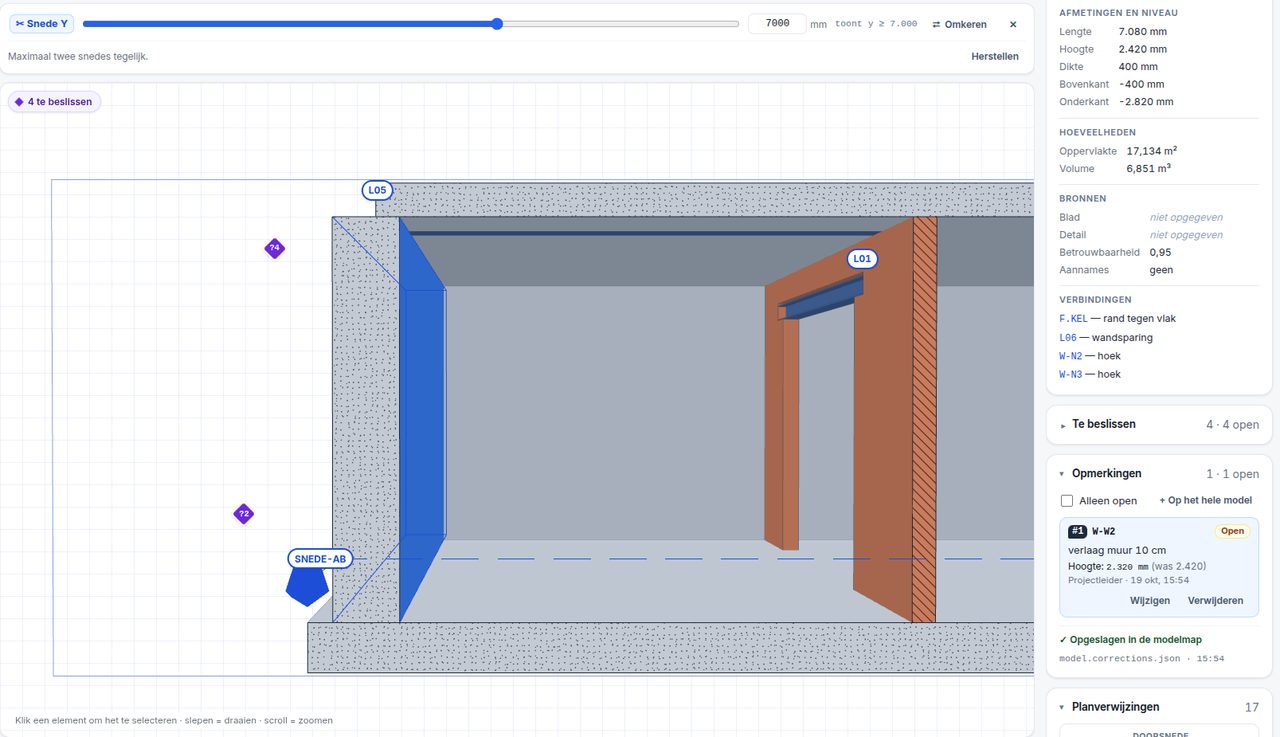The height and width of the screenshot is (737, 1280).
Task: Click Wijzigen on remark #1
Action: pyautogui.click(x=1150, y=601)
